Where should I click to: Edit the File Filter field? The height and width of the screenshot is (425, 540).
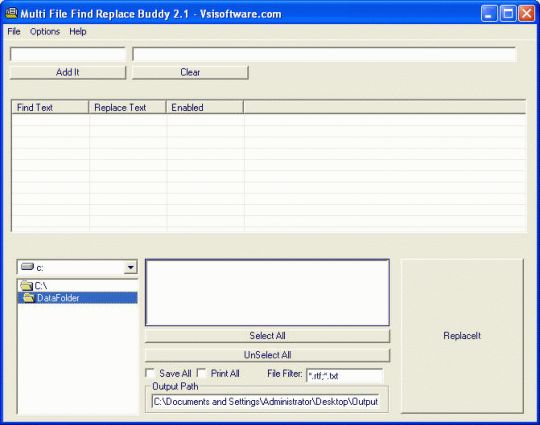tap(344, 375)
